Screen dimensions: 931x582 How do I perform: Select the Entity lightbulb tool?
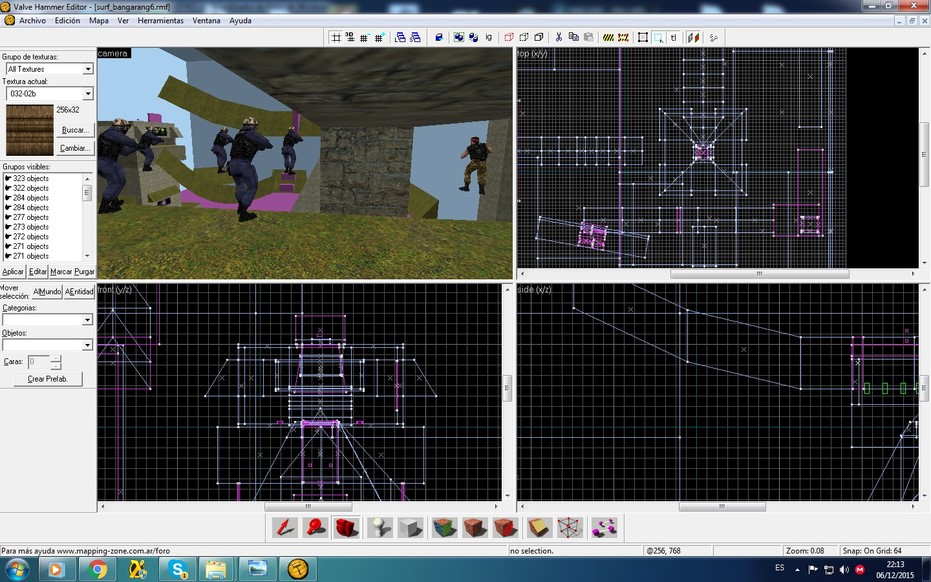point(379,527)
